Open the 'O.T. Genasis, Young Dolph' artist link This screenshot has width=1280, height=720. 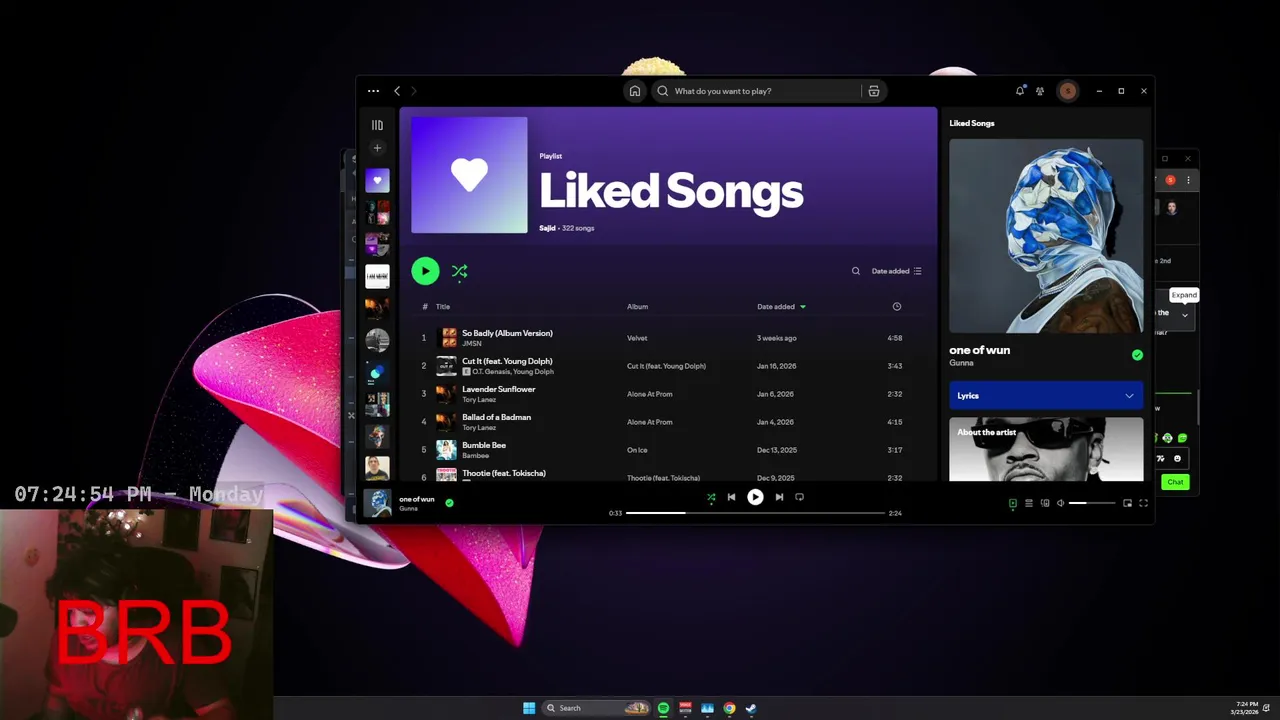(x=513, y=371)
